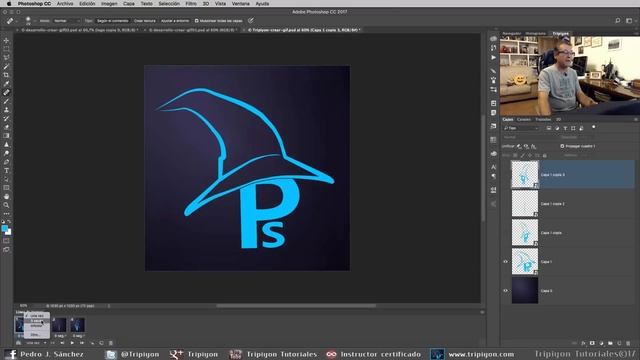640x360 pixels.
Task: Select Capa 1 copia 2 layer thumbnail
Action: [525, 204]
